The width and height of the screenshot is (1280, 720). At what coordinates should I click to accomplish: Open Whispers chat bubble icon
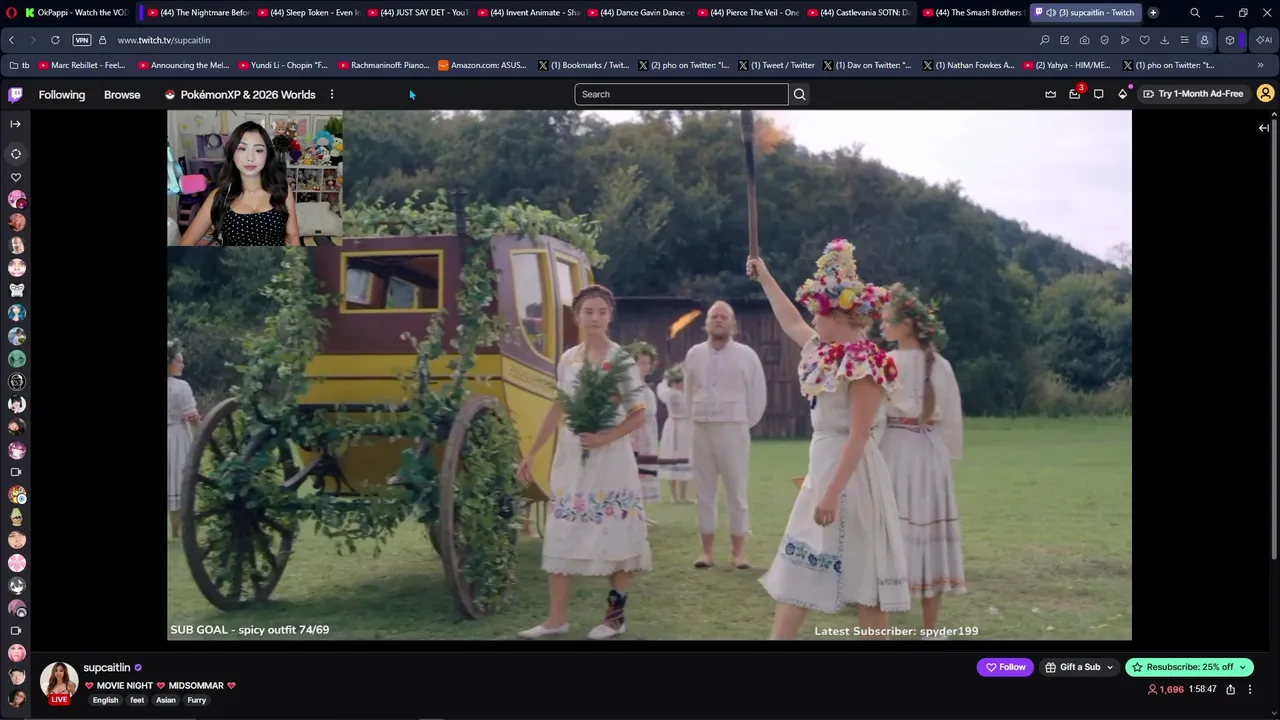pos(1098,94)
